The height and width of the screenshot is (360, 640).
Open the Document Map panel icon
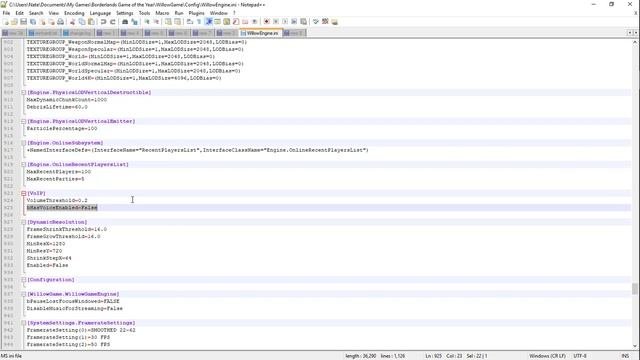pyautogui.click(x=227, y=22)
